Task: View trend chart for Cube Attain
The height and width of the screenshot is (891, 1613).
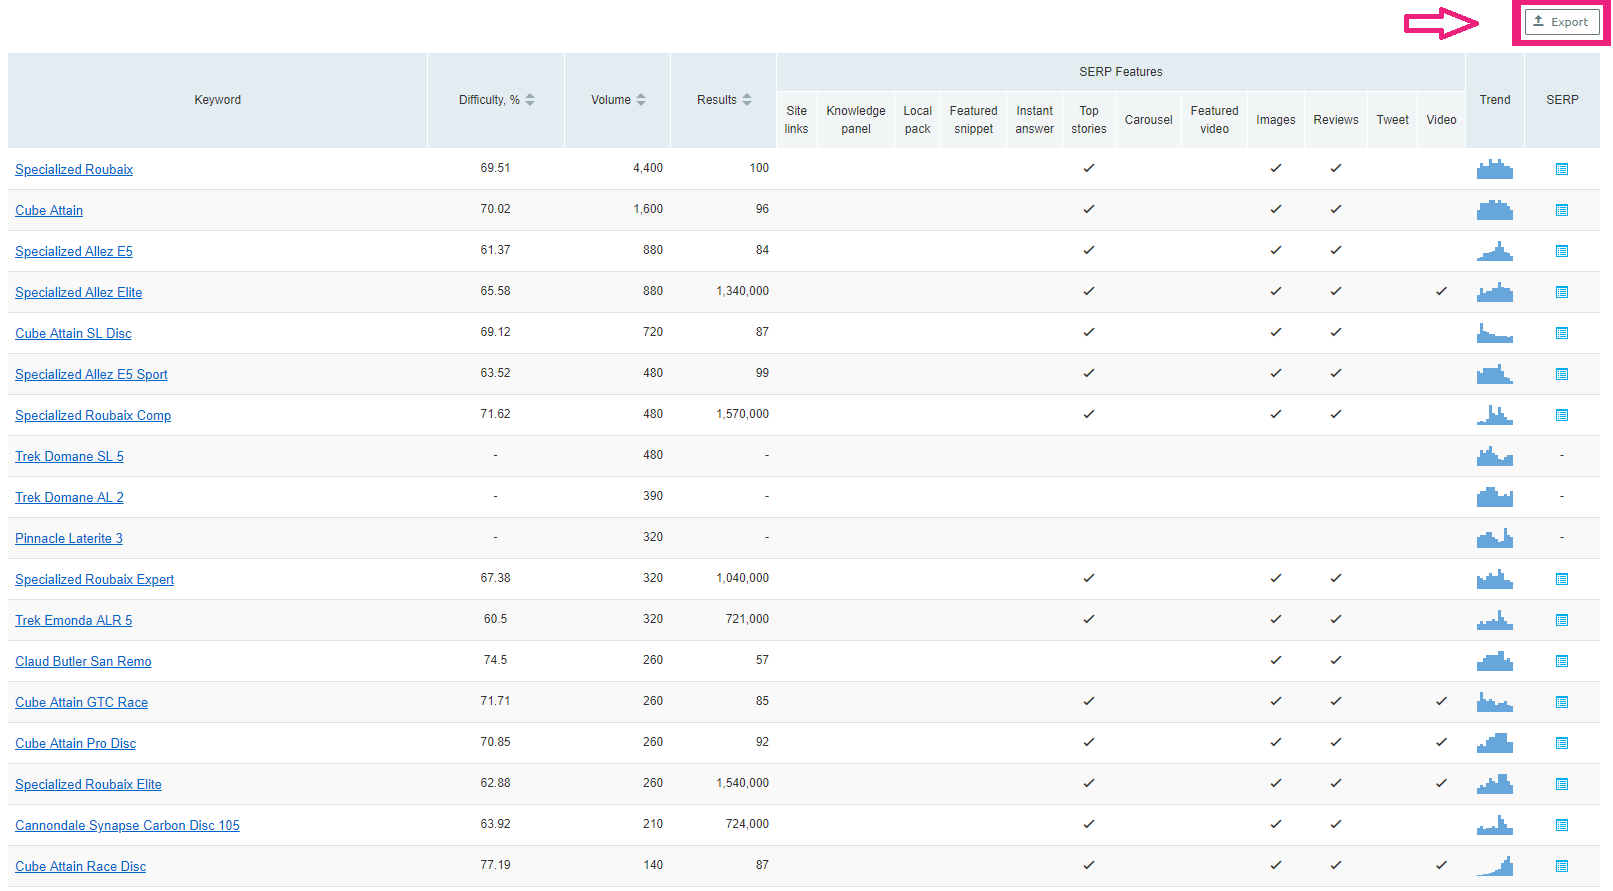Action: (1495, 210)
